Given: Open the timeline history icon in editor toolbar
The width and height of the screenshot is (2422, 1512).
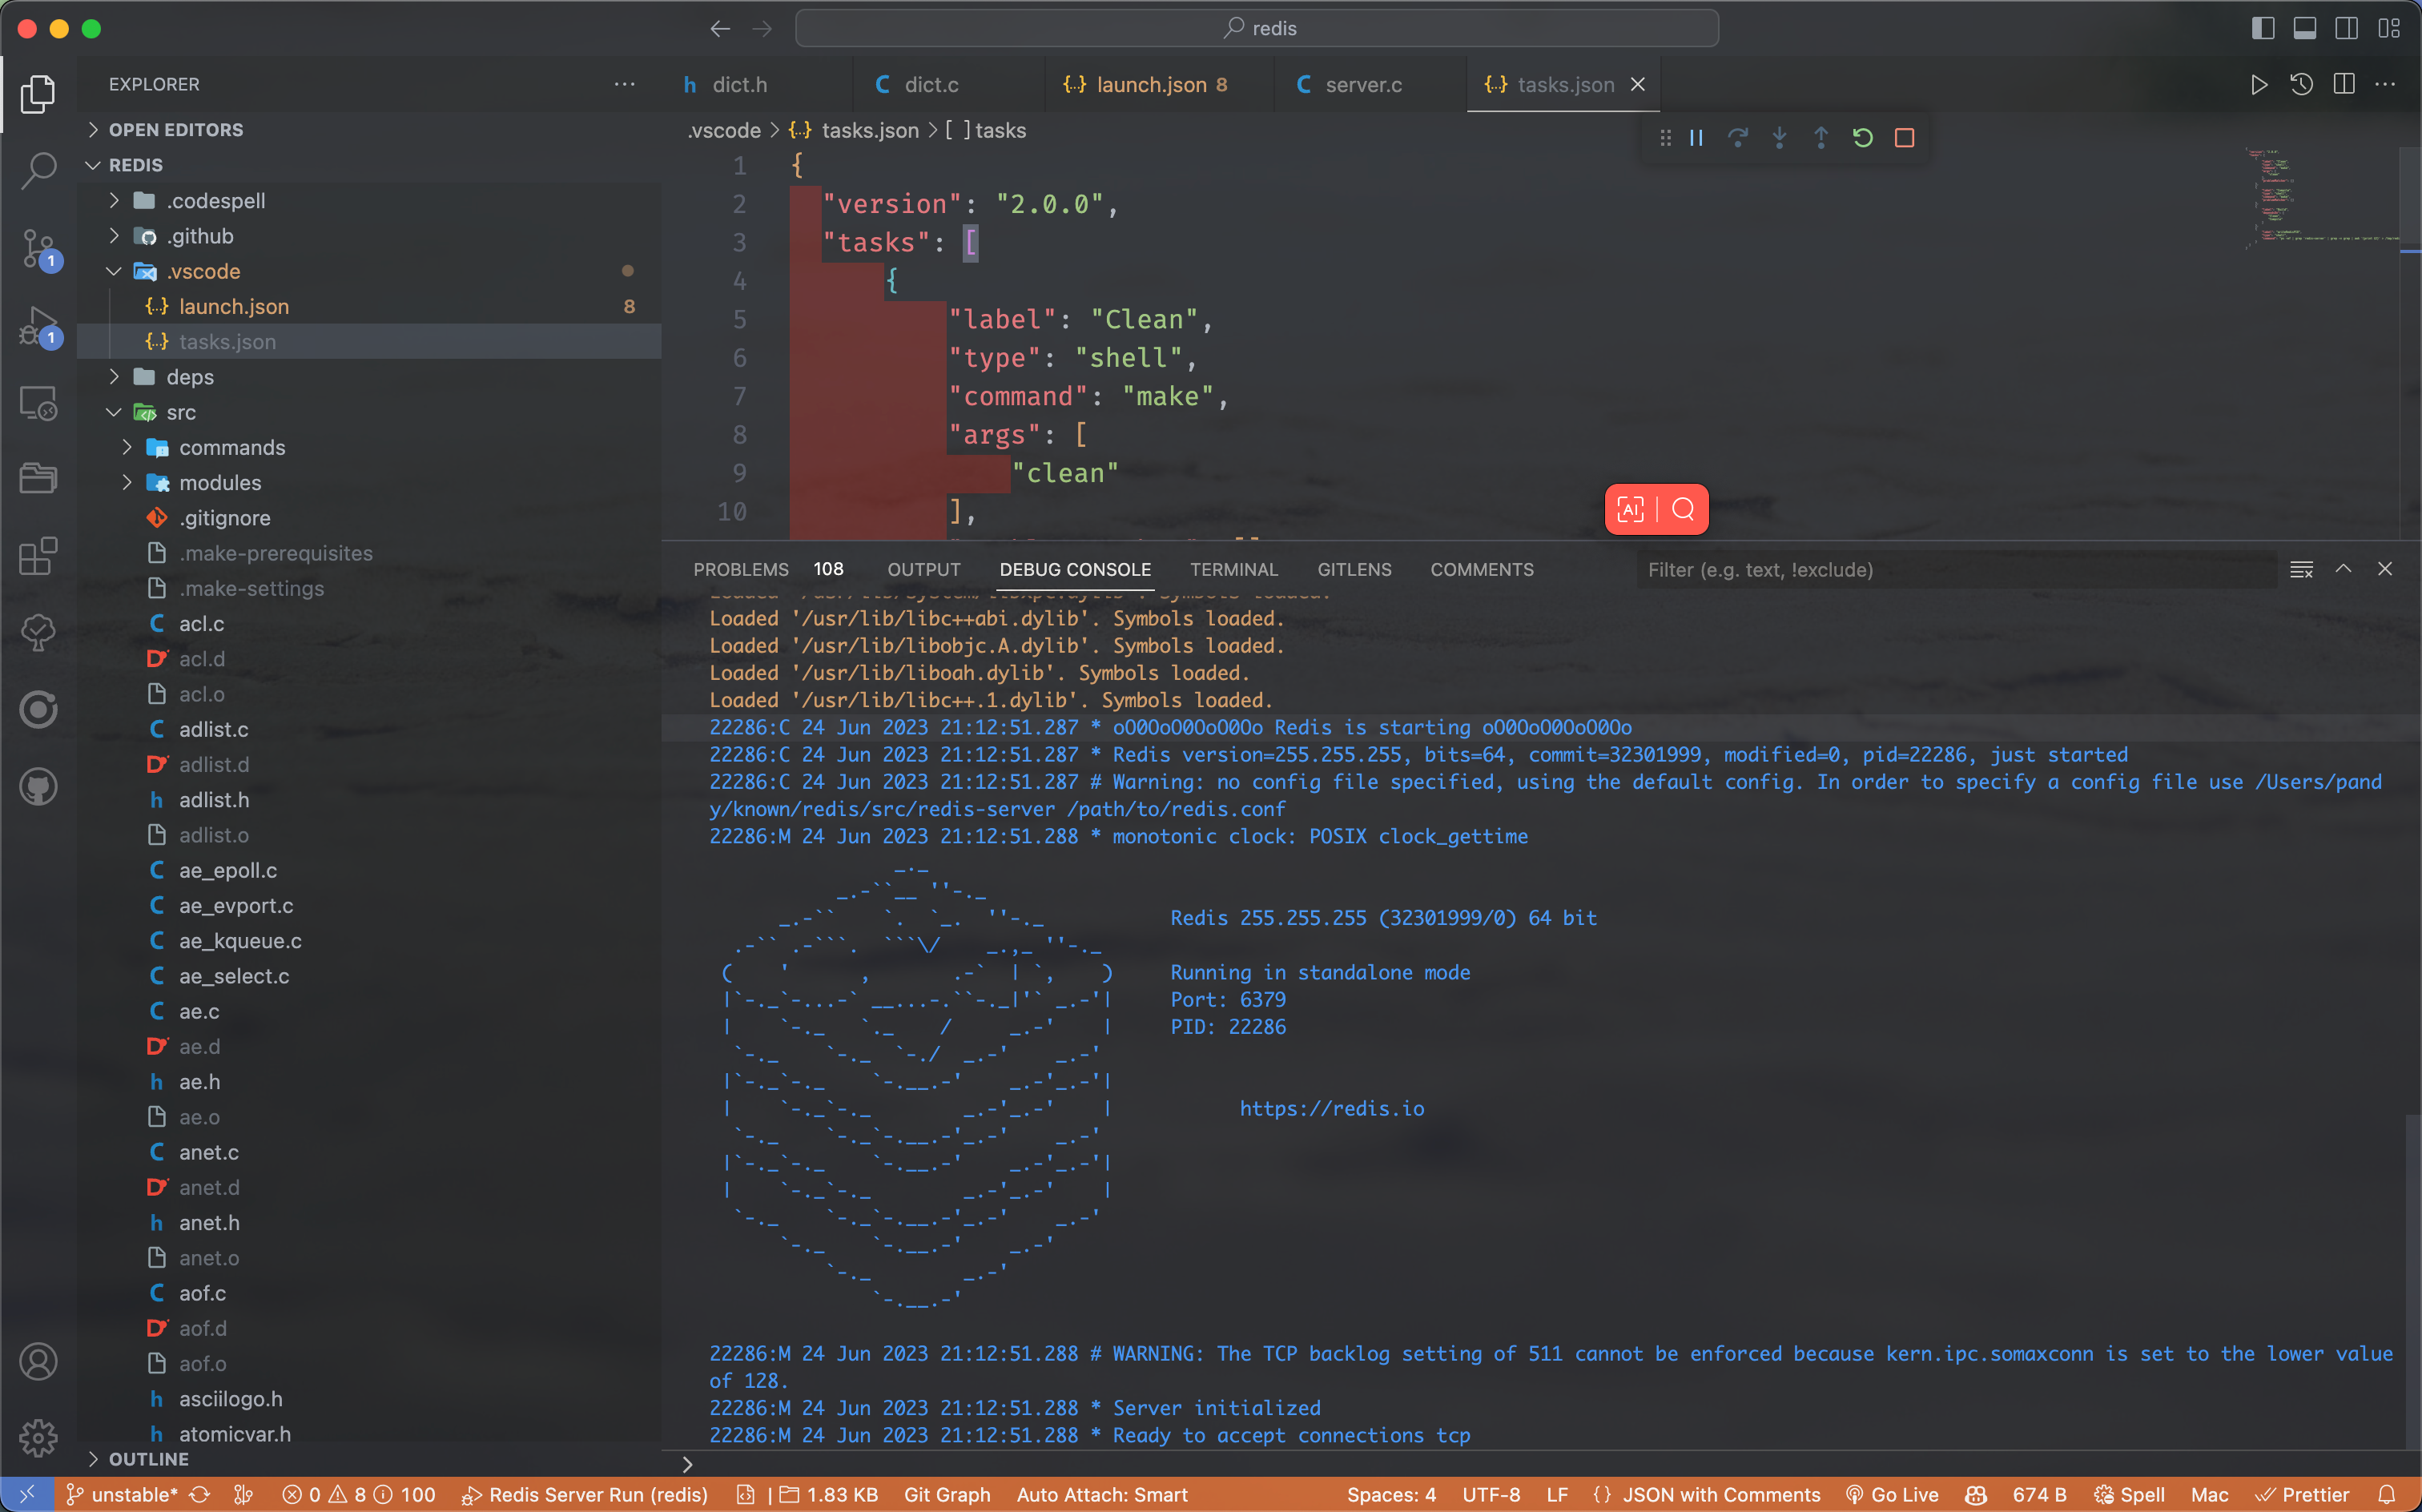Looking at the screenshot, I should point(2301,85).
